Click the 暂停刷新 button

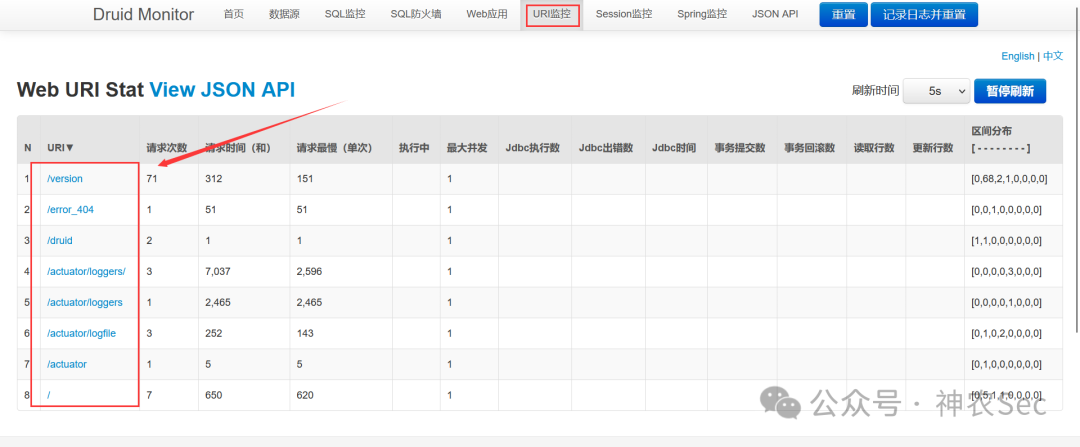pos(1010,91)
